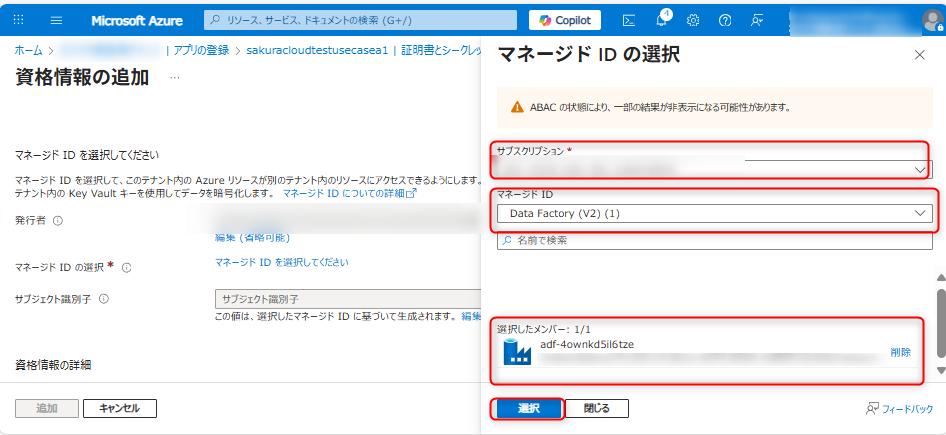Select adf-4ownkd5il6tze member name
This screenshot has height=435, width=946.
click(x=588, y=344)
